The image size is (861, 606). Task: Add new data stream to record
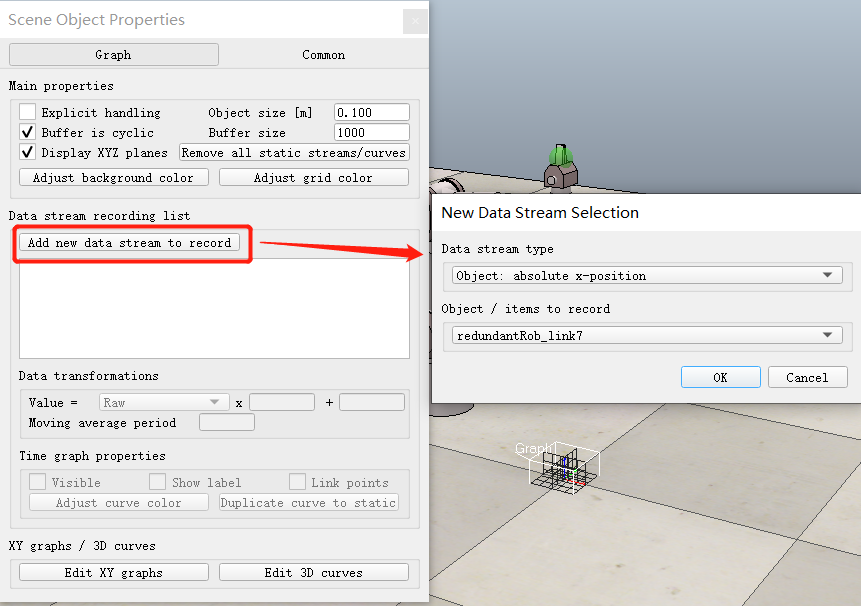click(x=130, y=243)
